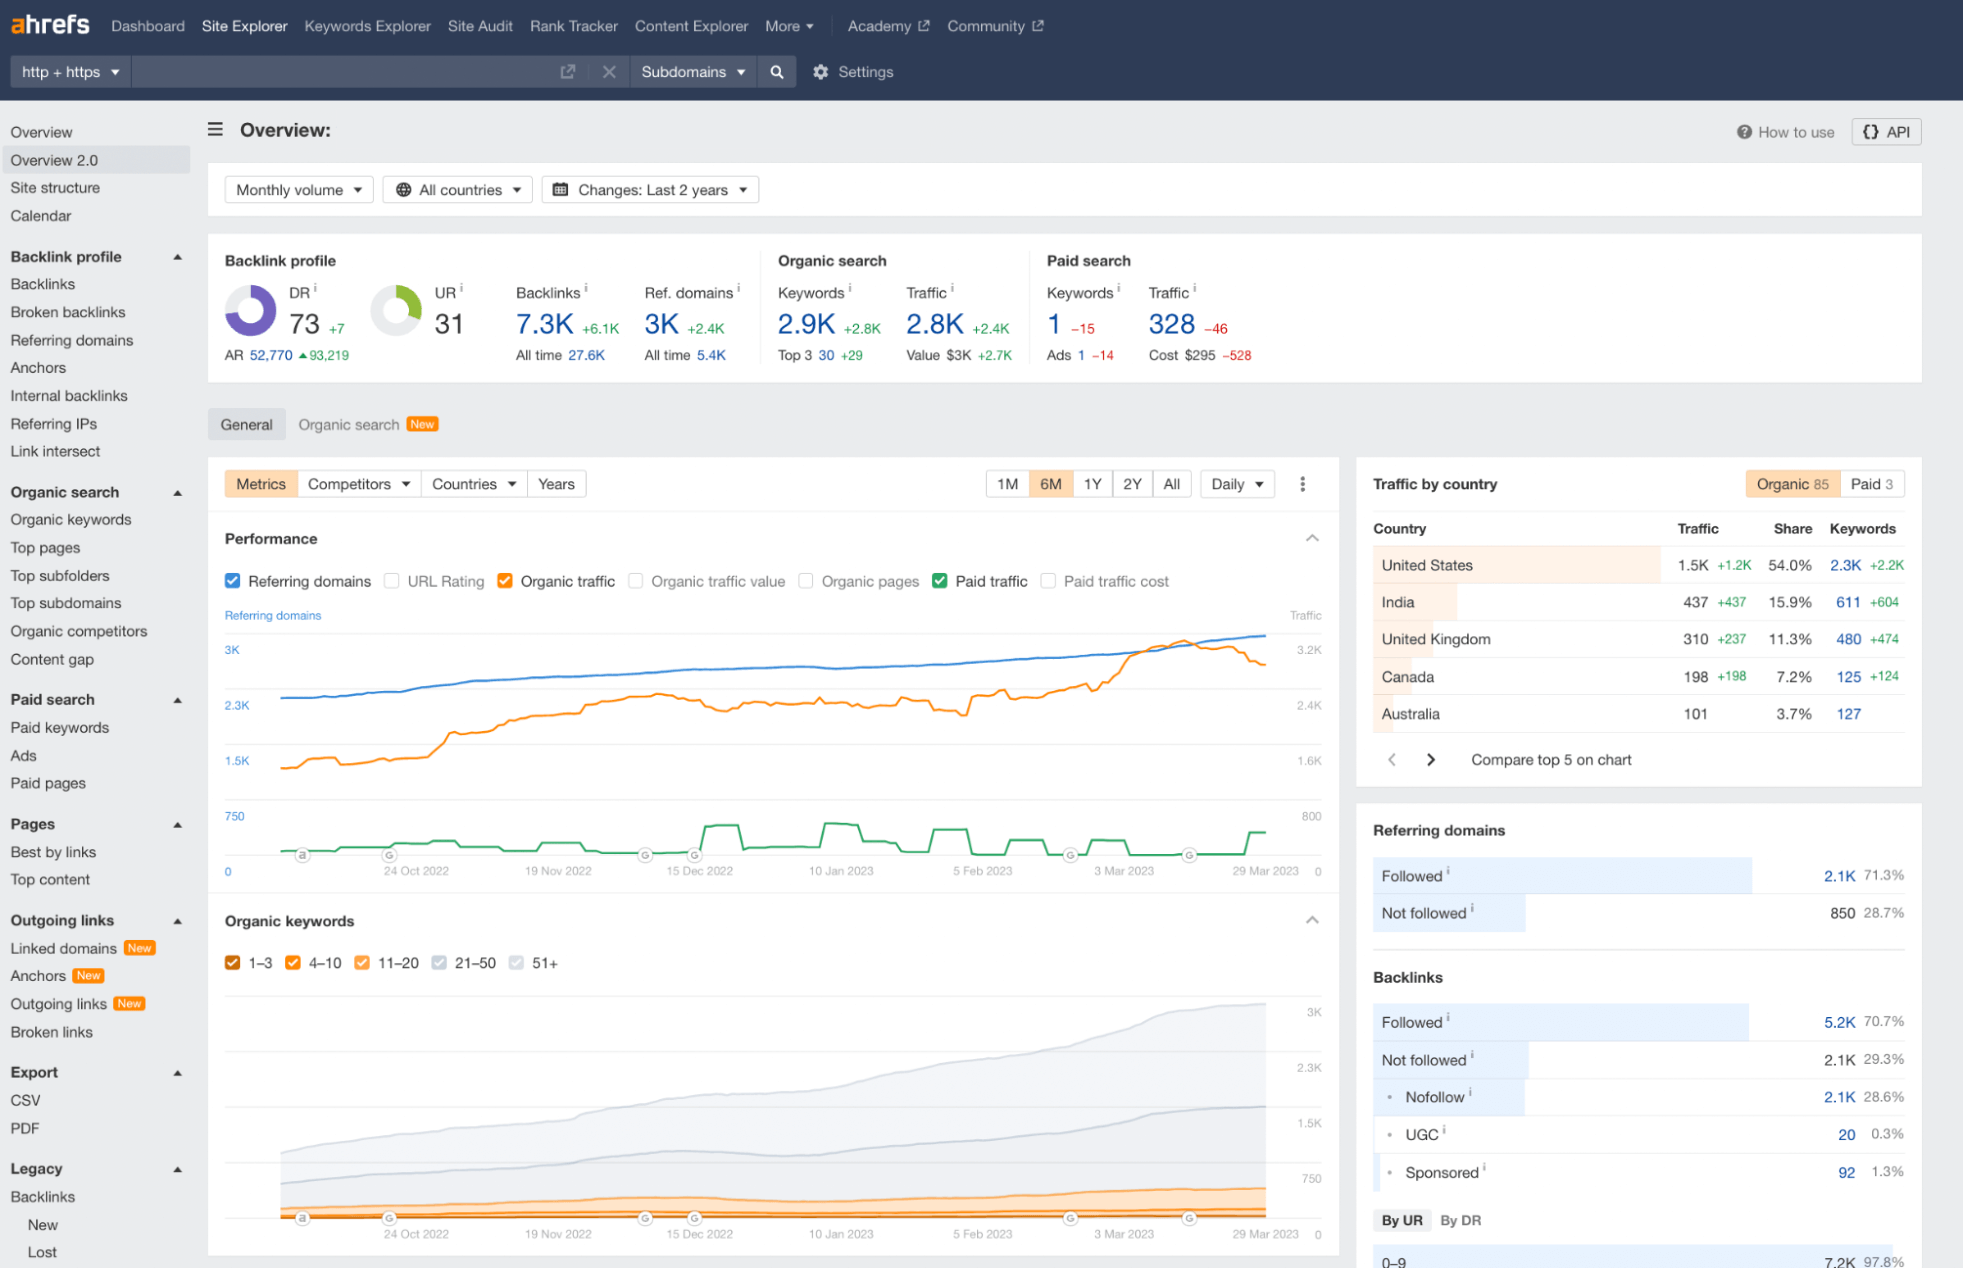Open the Monthly volume dropdown
The image size is (1963, 1268).
point(299,190)
